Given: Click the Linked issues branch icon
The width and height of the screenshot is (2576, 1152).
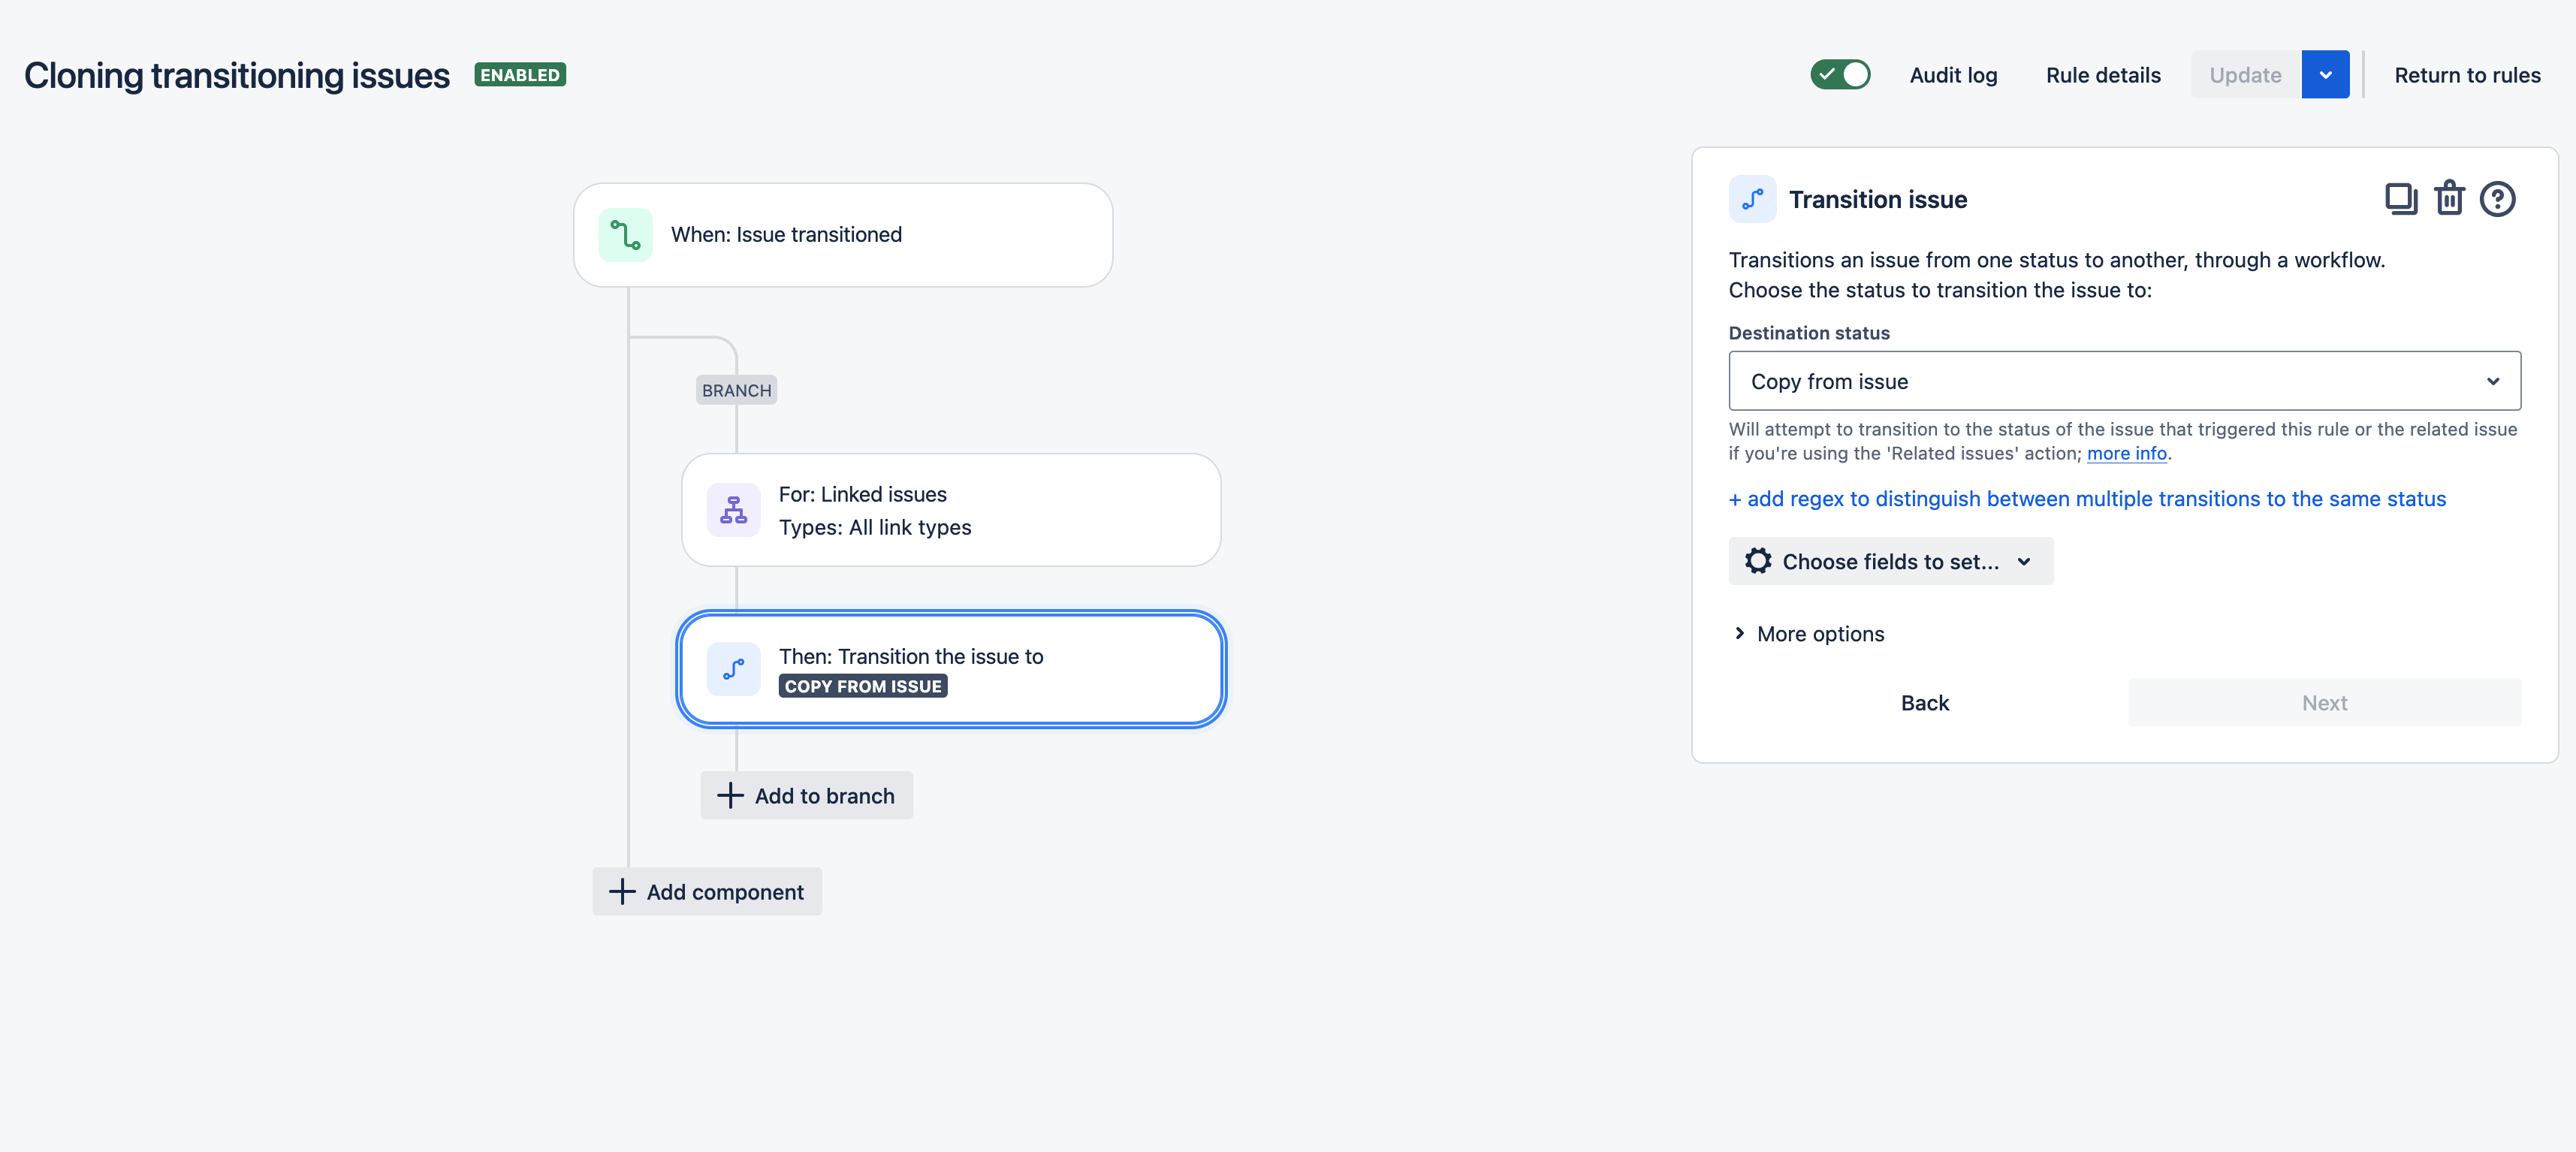Looking at the screenshot, I should [733, 510].
